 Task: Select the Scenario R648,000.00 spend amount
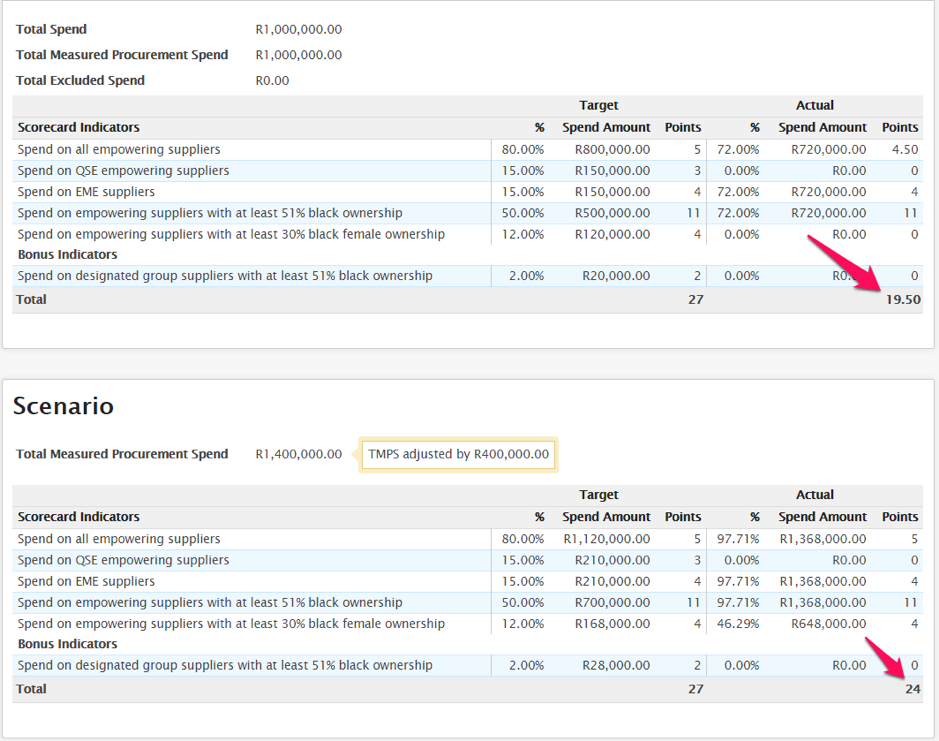(828, 624)
